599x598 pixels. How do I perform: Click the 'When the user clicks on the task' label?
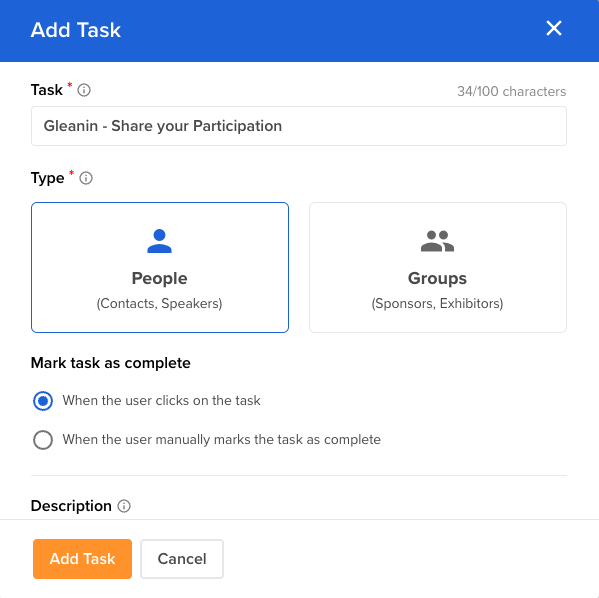pos(161,400)
